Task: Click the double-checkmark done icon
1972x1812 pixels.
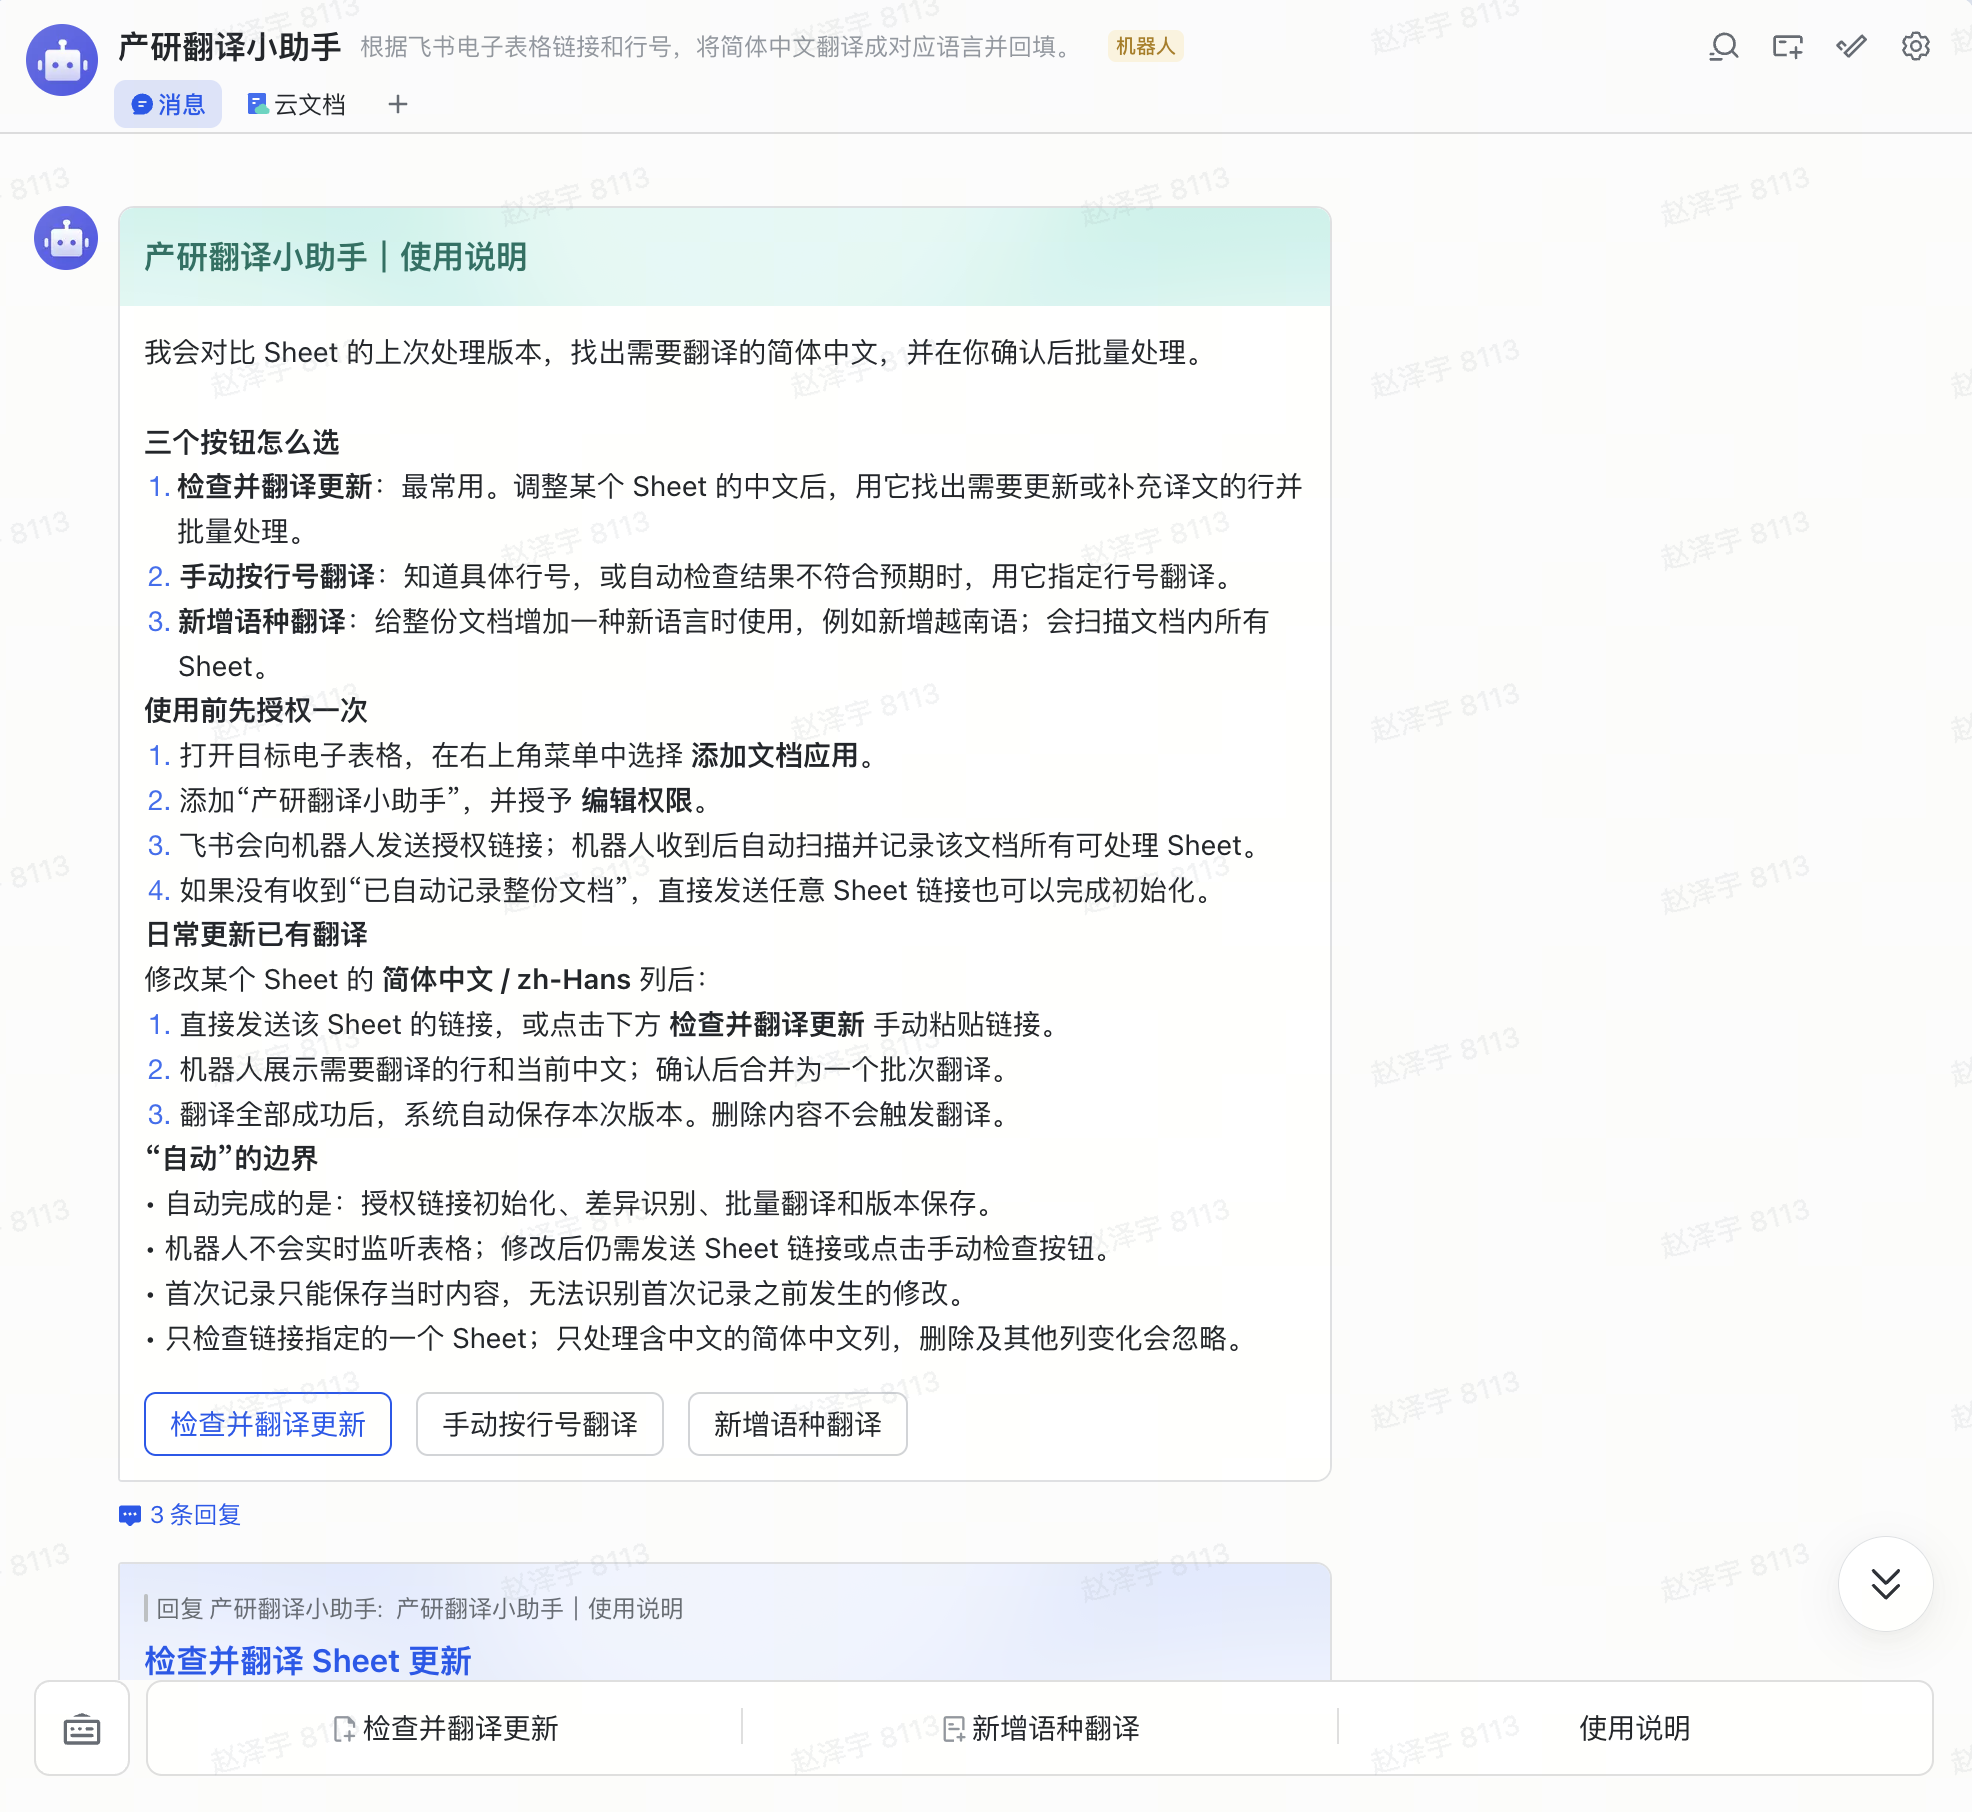Action: (1851, 47)
